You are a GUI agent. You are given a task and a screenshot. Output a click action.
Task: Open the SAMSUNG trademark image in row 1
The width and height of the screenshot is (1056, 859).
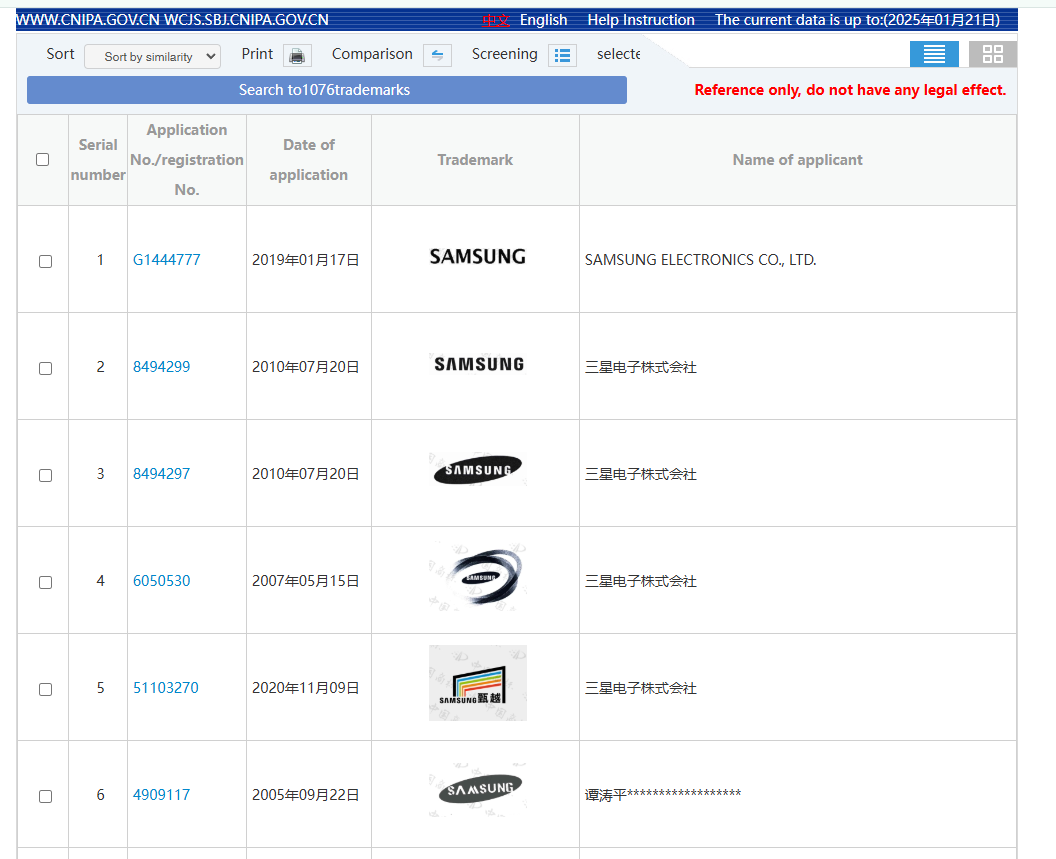pyautogui.click(x=477, y=257)
